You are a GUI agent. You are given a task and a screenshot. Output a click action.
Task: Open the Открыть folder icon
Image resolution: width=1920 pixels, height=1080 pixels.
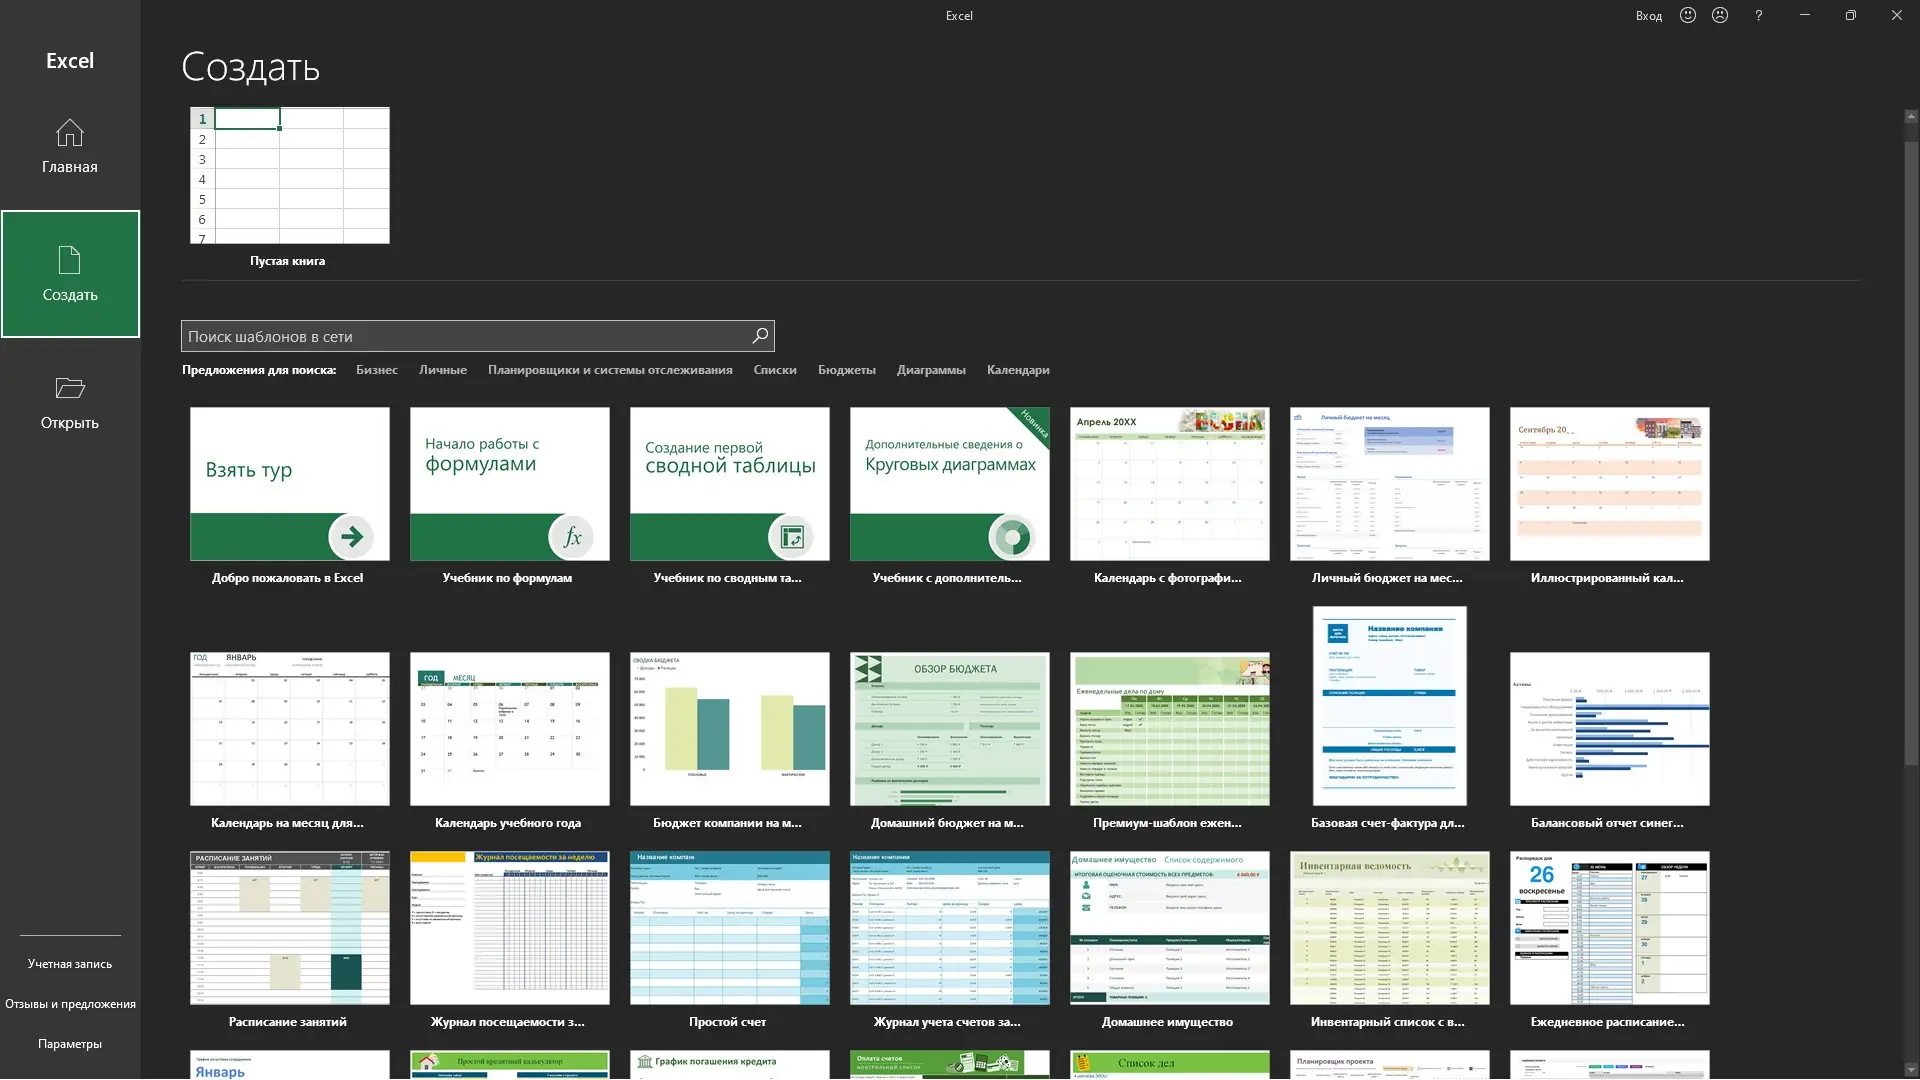(69, 388)
